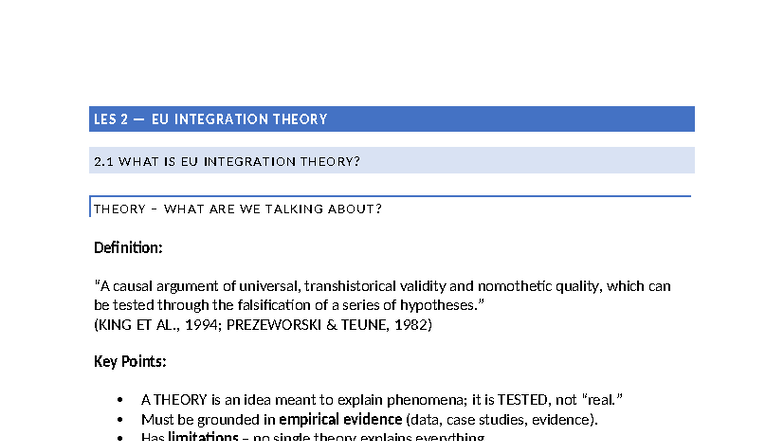This screenshot has height=441, width=784.
Task: Click the word 'universal' in the definition quote
Action: tap(269, 286)
